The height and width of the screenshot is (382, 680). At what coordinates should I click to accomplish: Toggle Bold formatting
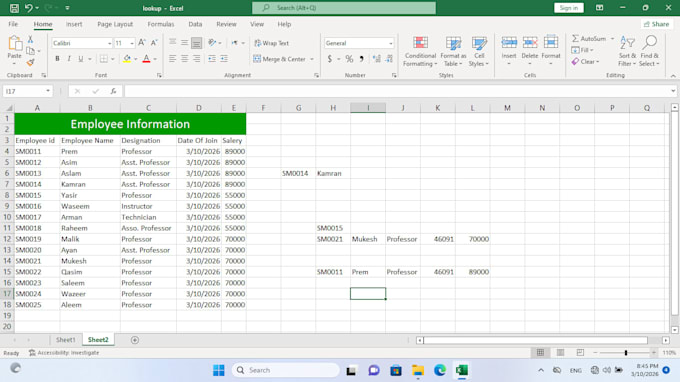57,59
